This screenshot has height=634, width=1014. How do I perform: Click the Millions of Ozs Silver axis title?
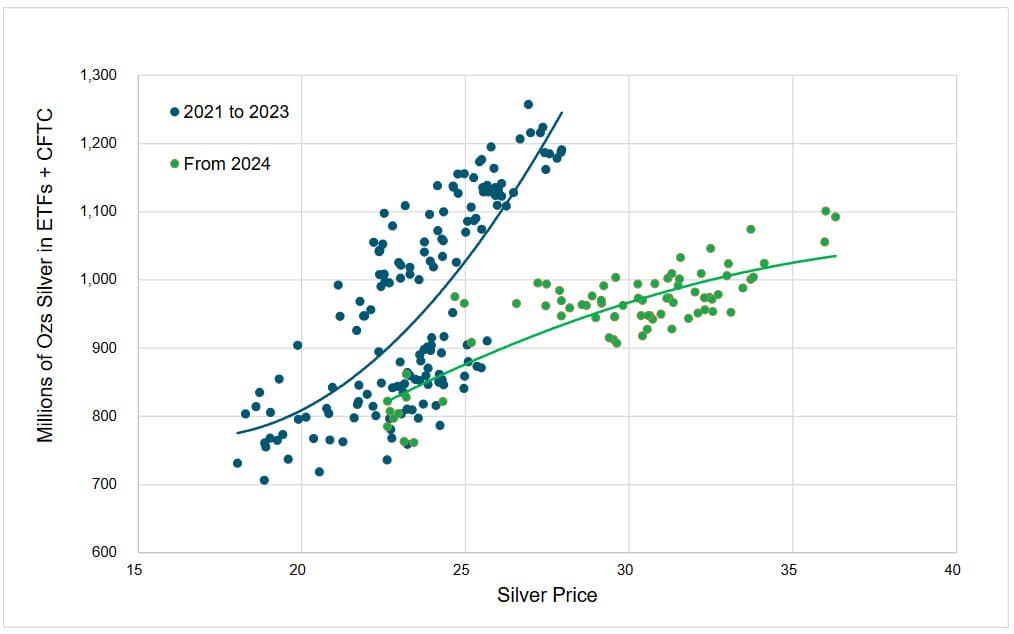[45, 276]
